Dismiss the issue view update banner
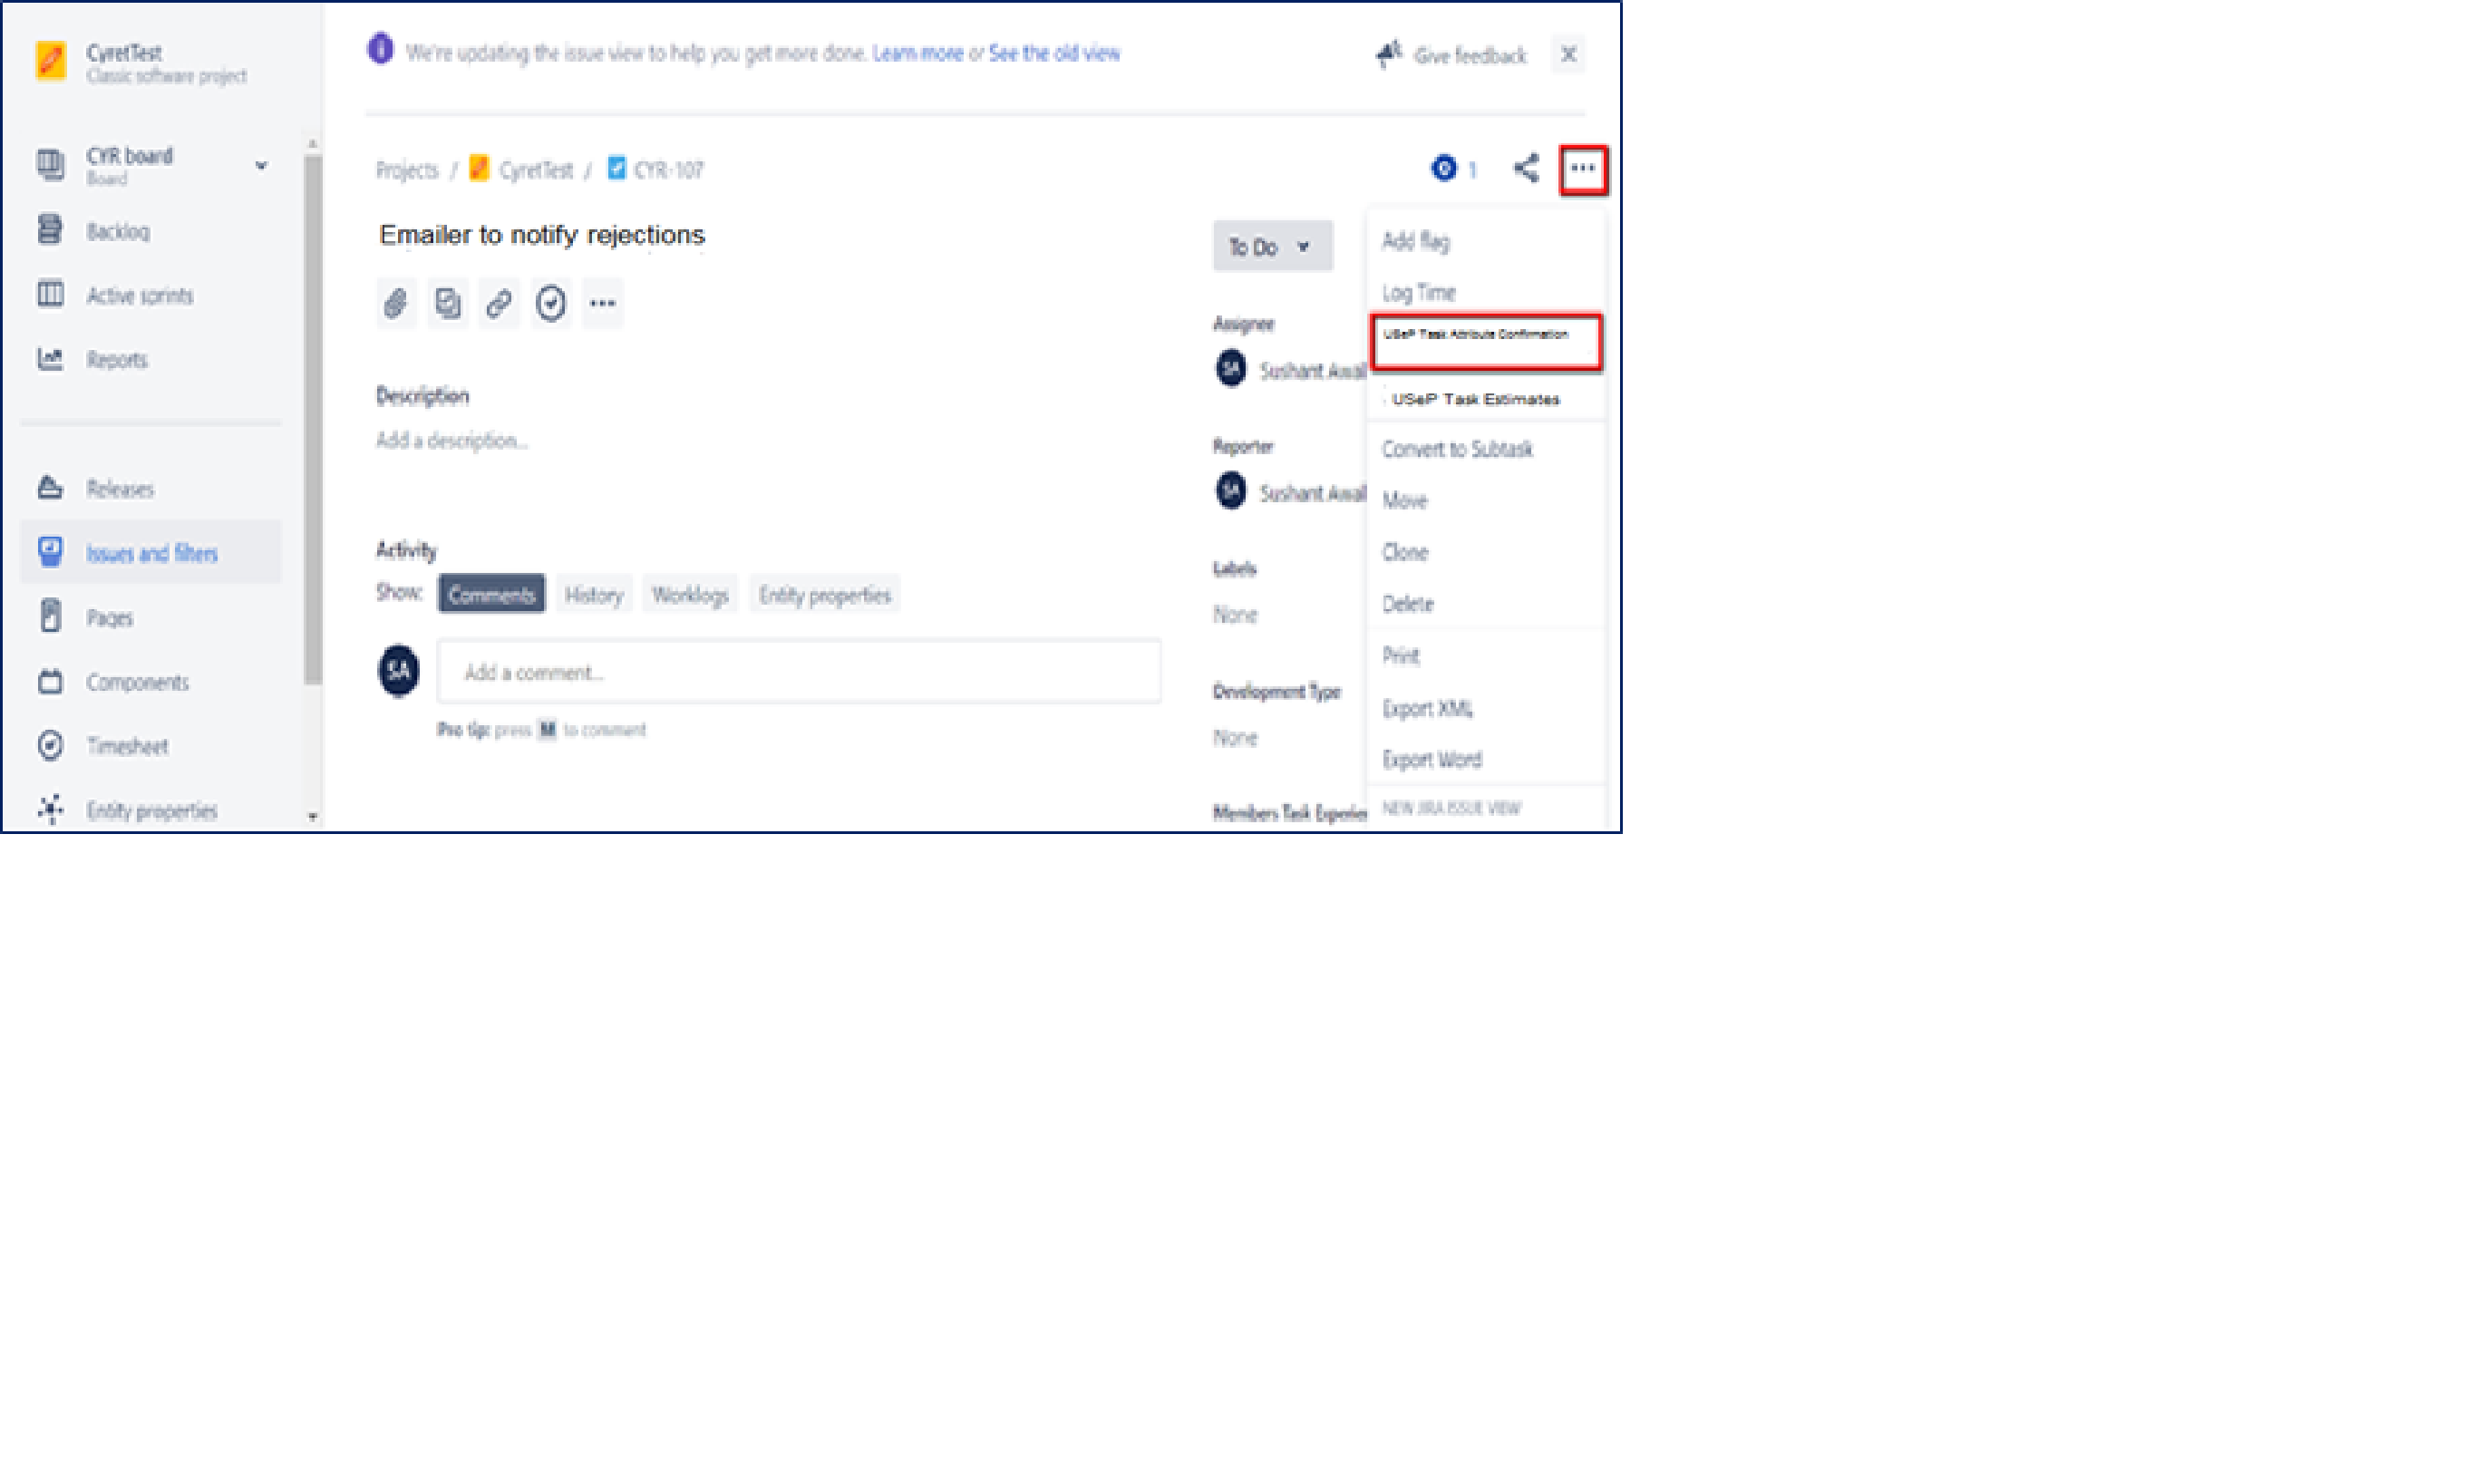The image size is (2475, 1484). click(x=1568, y=54)
